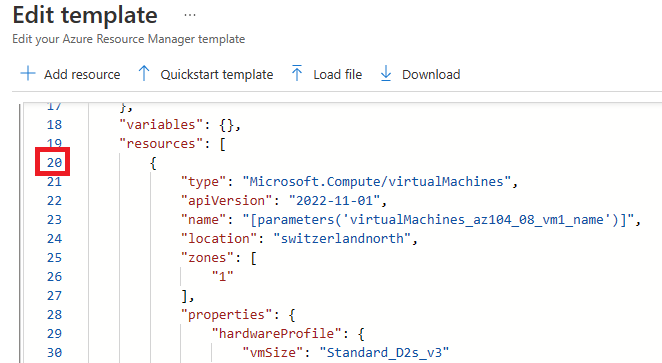Click the "vmSize" key text

pyautogui.click(x=273, y=352)
